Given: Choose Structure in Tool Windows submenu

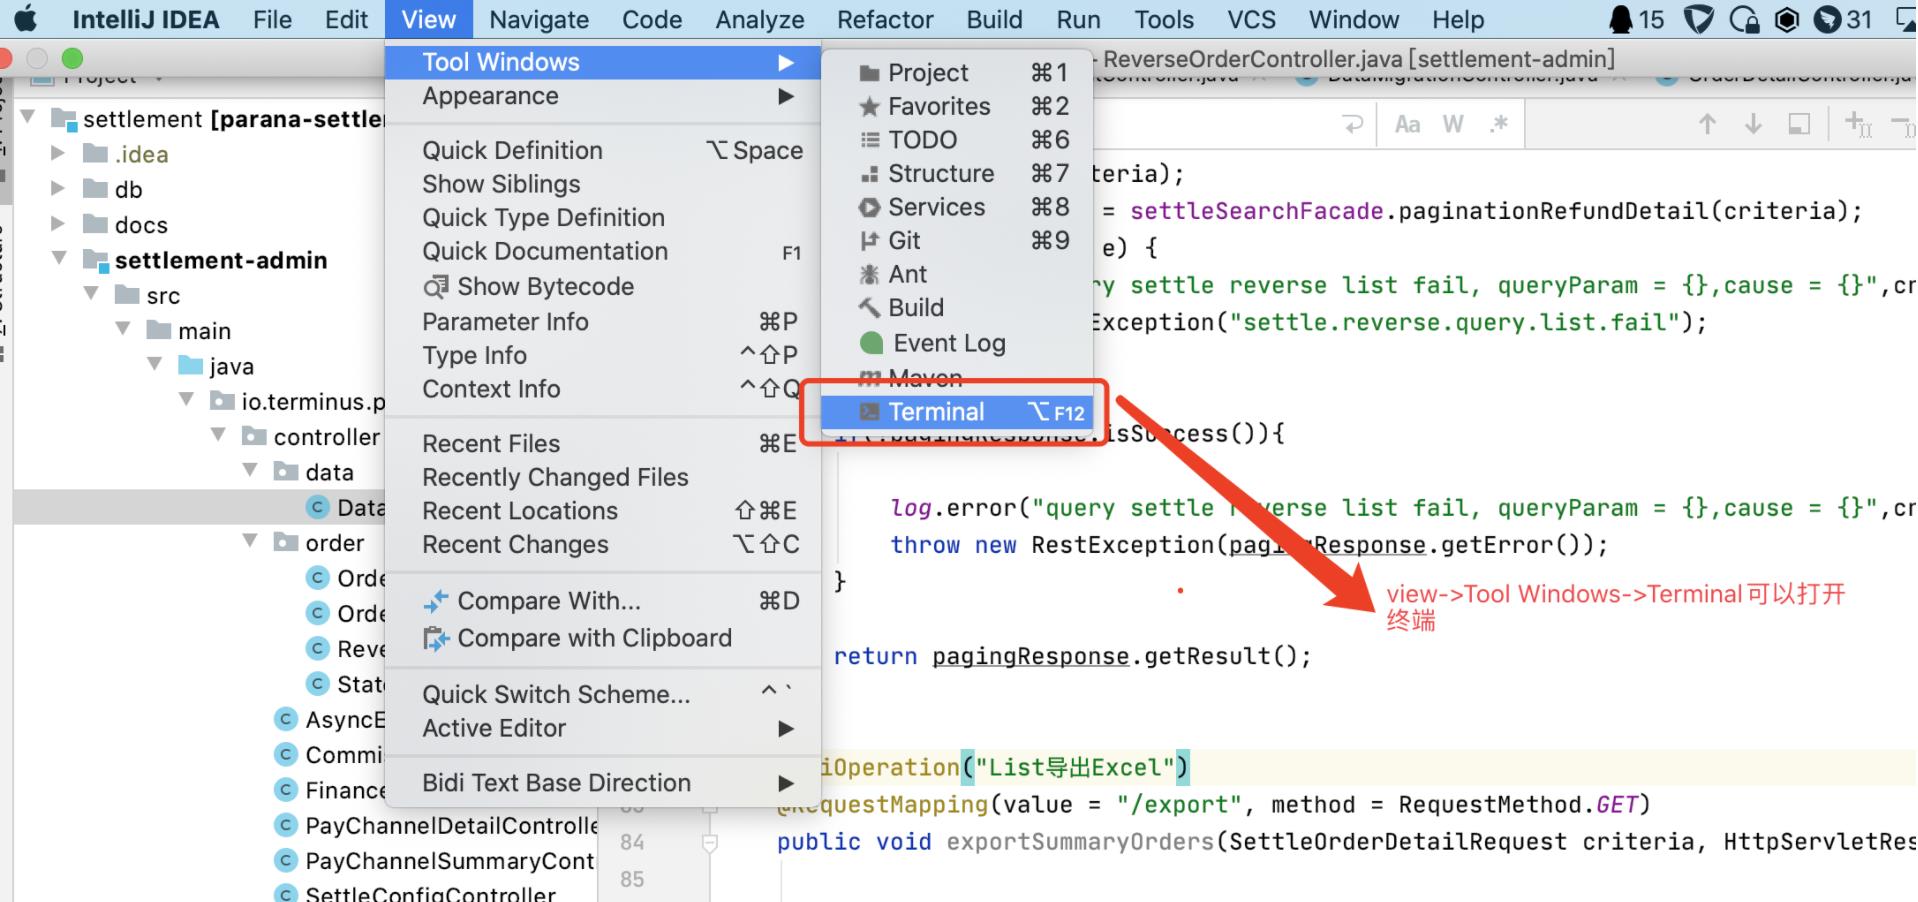Looking at the screenshot, I should click(957, 173).
